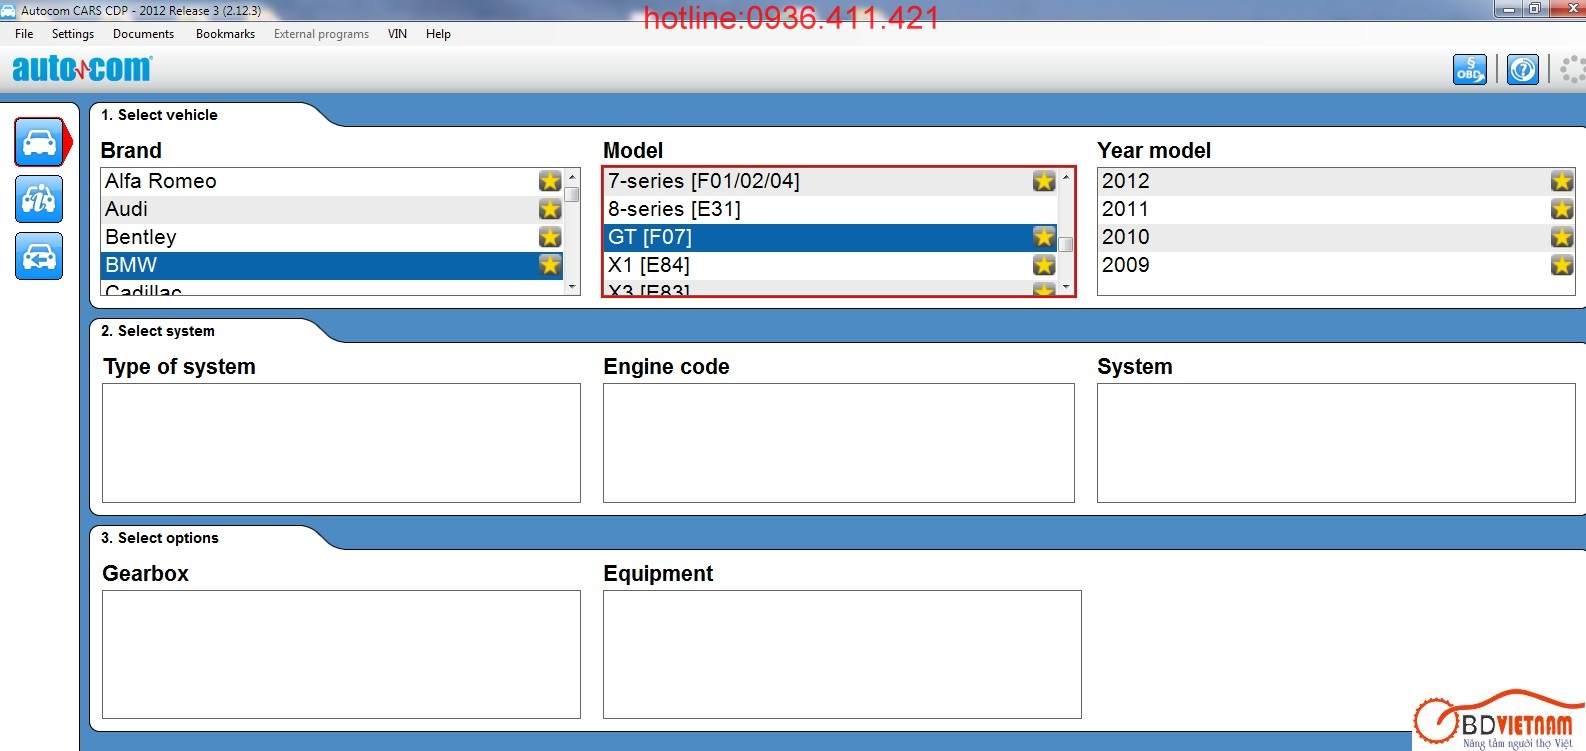1586x751 pixels.
Task: Click Model list scroll up arrow
Action: 1066,177
